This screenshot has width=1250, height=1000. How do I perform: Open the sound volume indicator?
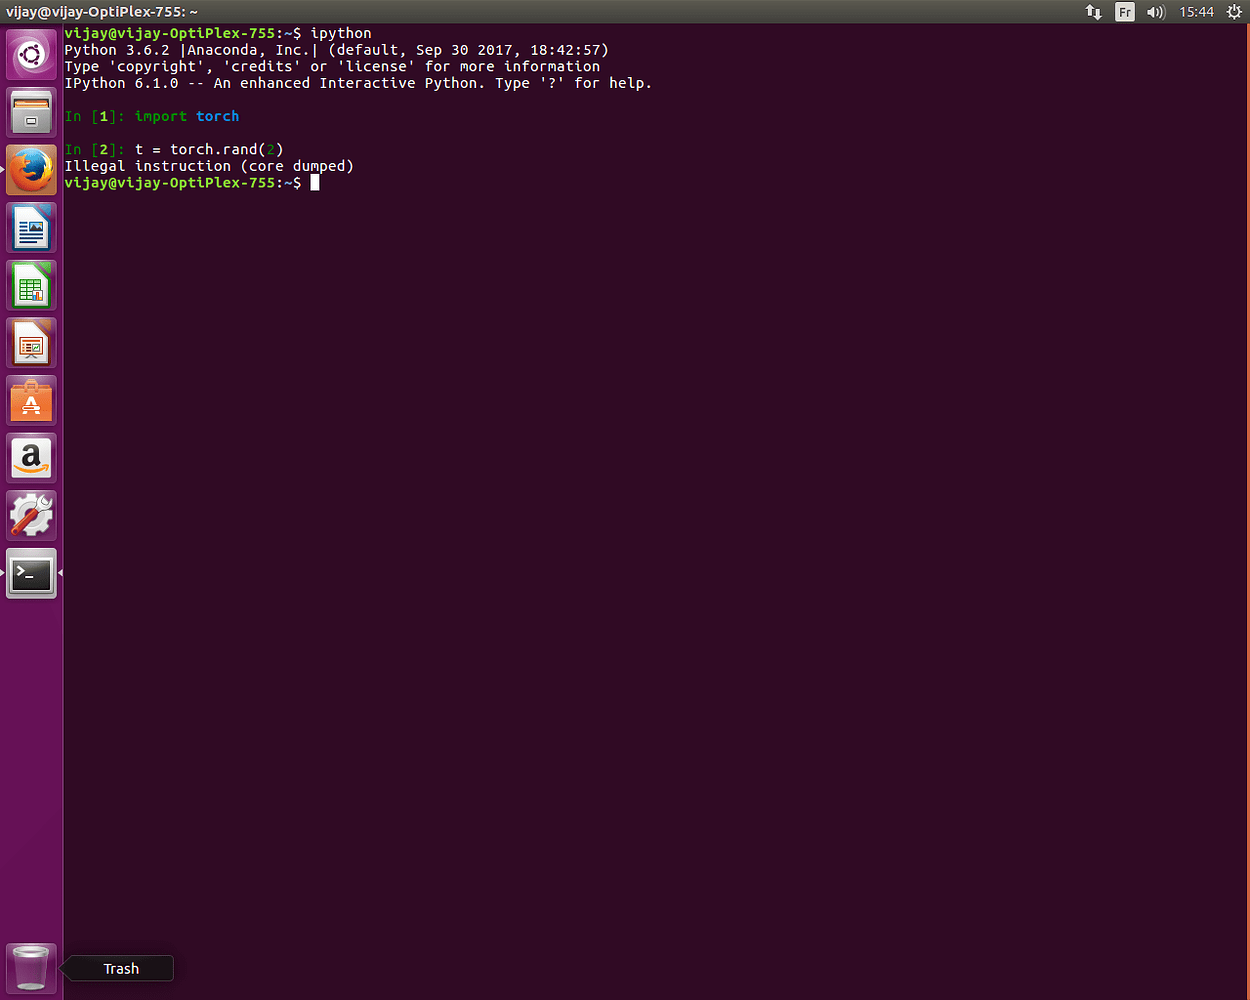tap(1156, 12)
